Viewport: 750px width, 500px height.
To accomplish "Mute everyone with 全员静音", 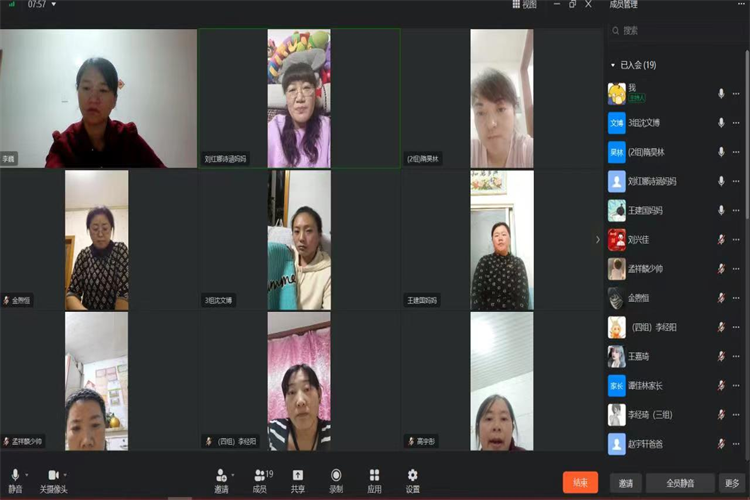I will 680,483.
